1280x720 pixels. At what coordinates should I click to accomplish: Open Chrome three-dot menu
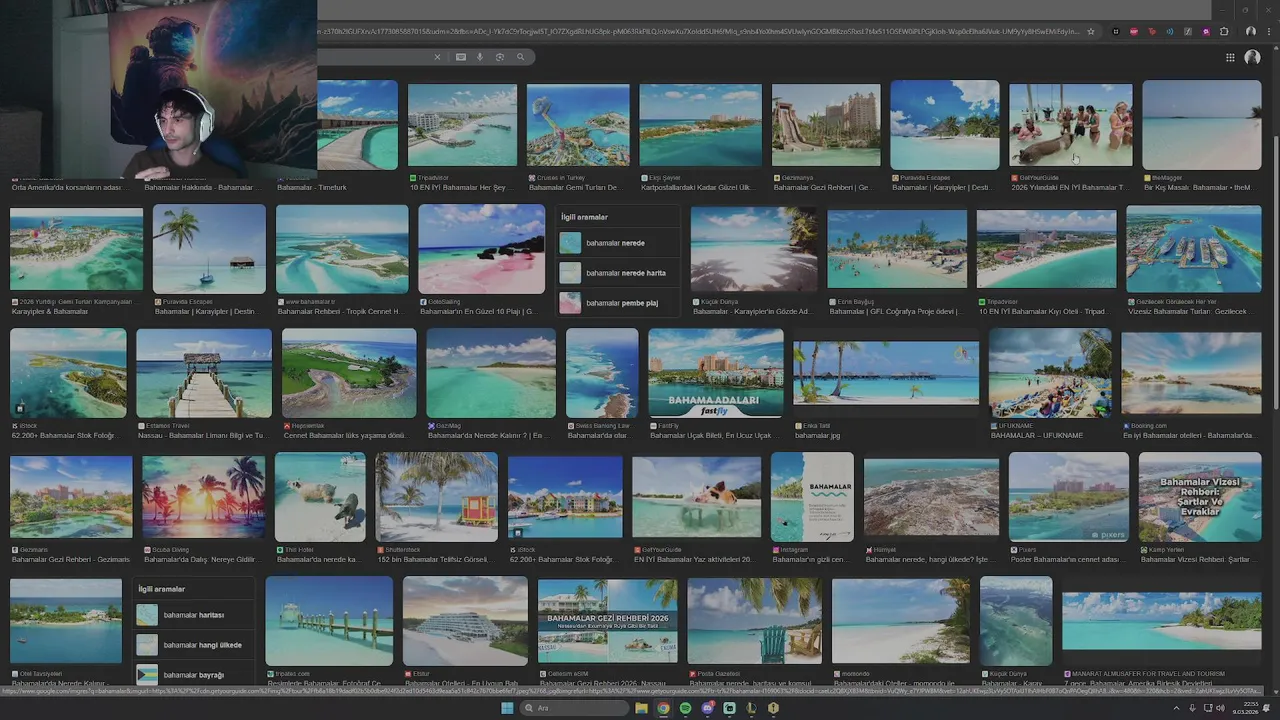[1268, 31]
